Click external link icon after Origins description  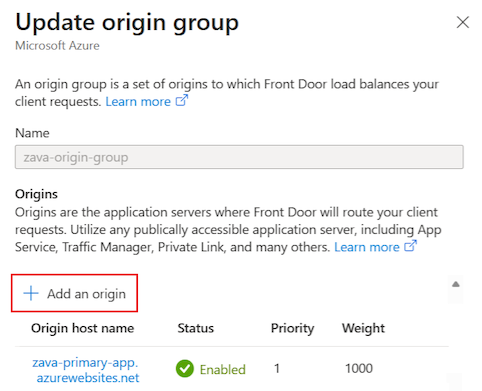point(410,246)
